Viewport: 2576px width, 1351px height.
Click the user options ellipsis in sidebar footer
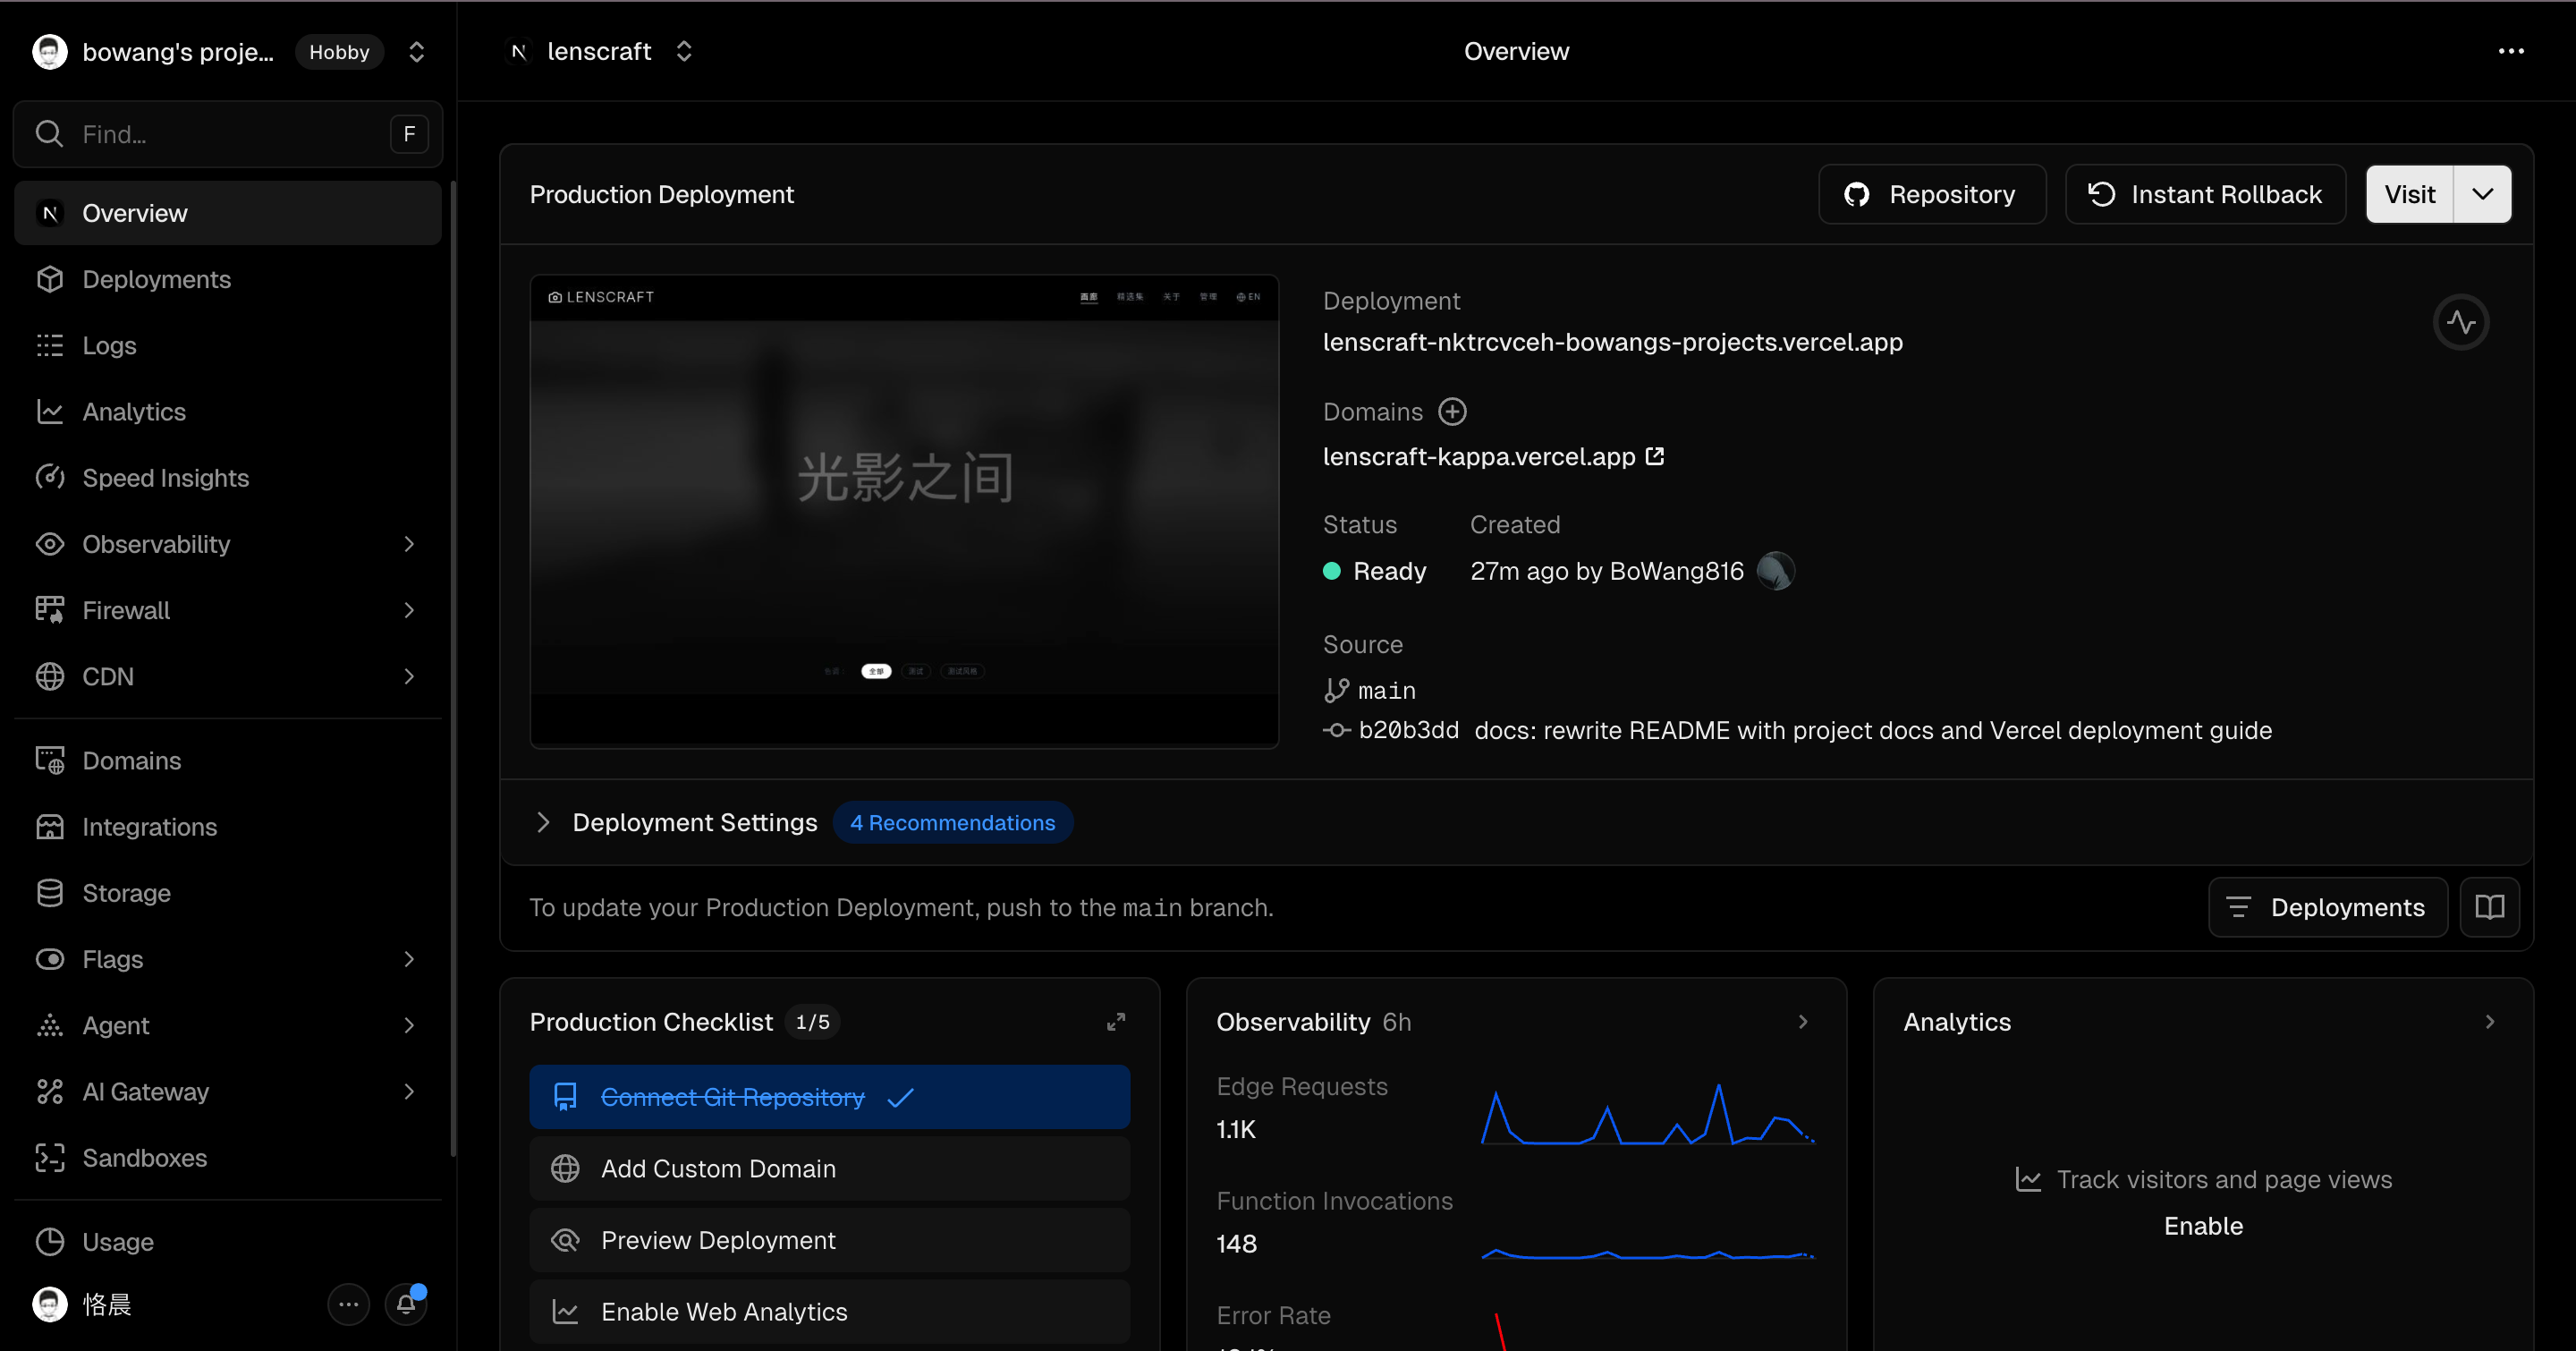(348, 1303)
